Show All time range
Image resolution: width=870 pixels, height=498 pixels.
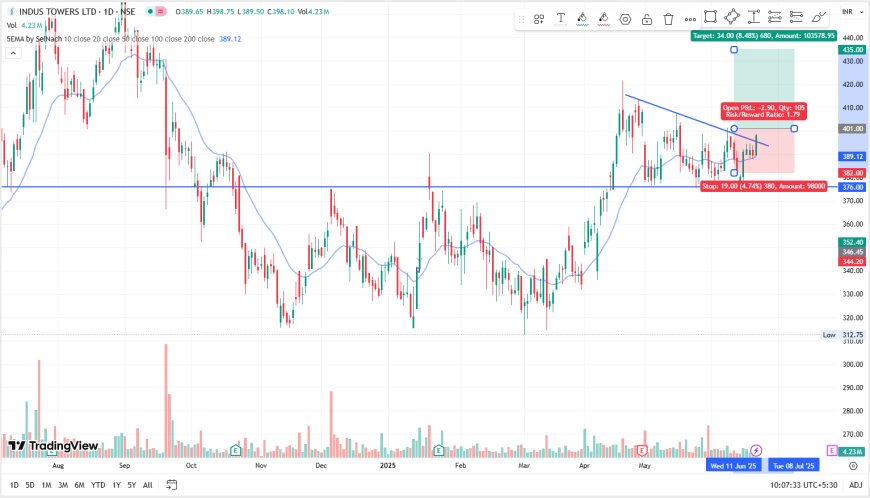coord(148,485)
